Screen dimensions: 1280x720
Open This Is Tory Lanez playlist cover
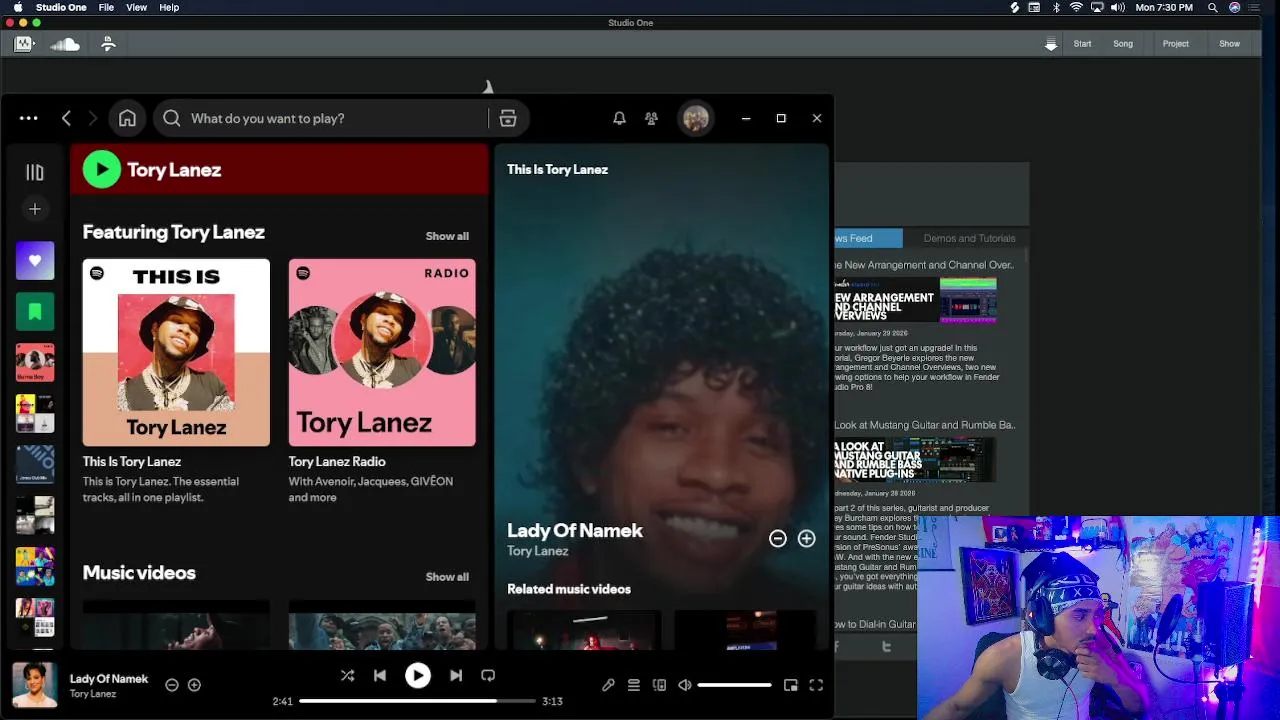[x=176, y=352]
